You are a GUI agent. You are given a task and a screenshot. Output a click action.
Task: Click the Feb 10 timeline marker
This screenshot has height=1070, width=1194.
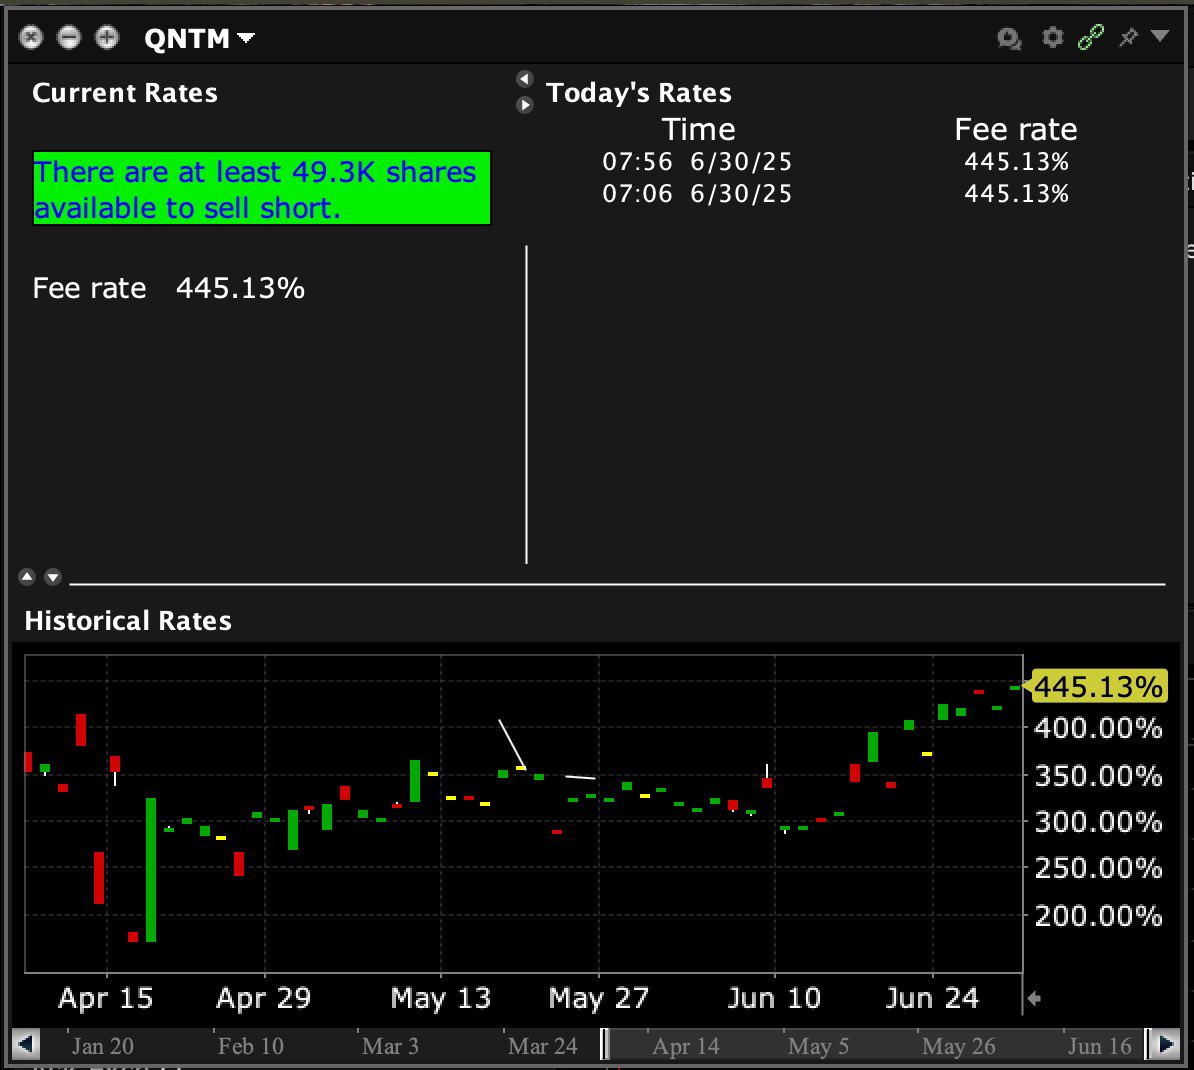tap(251, 1046)
